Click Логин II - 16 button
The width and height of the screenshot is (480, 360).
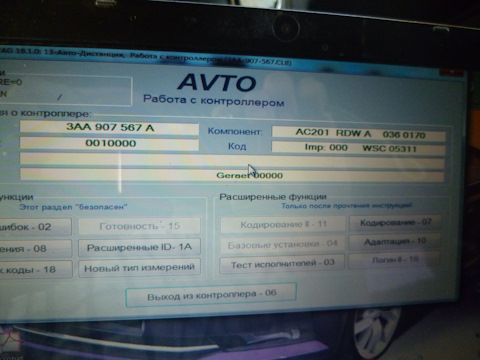coord(394,260)
